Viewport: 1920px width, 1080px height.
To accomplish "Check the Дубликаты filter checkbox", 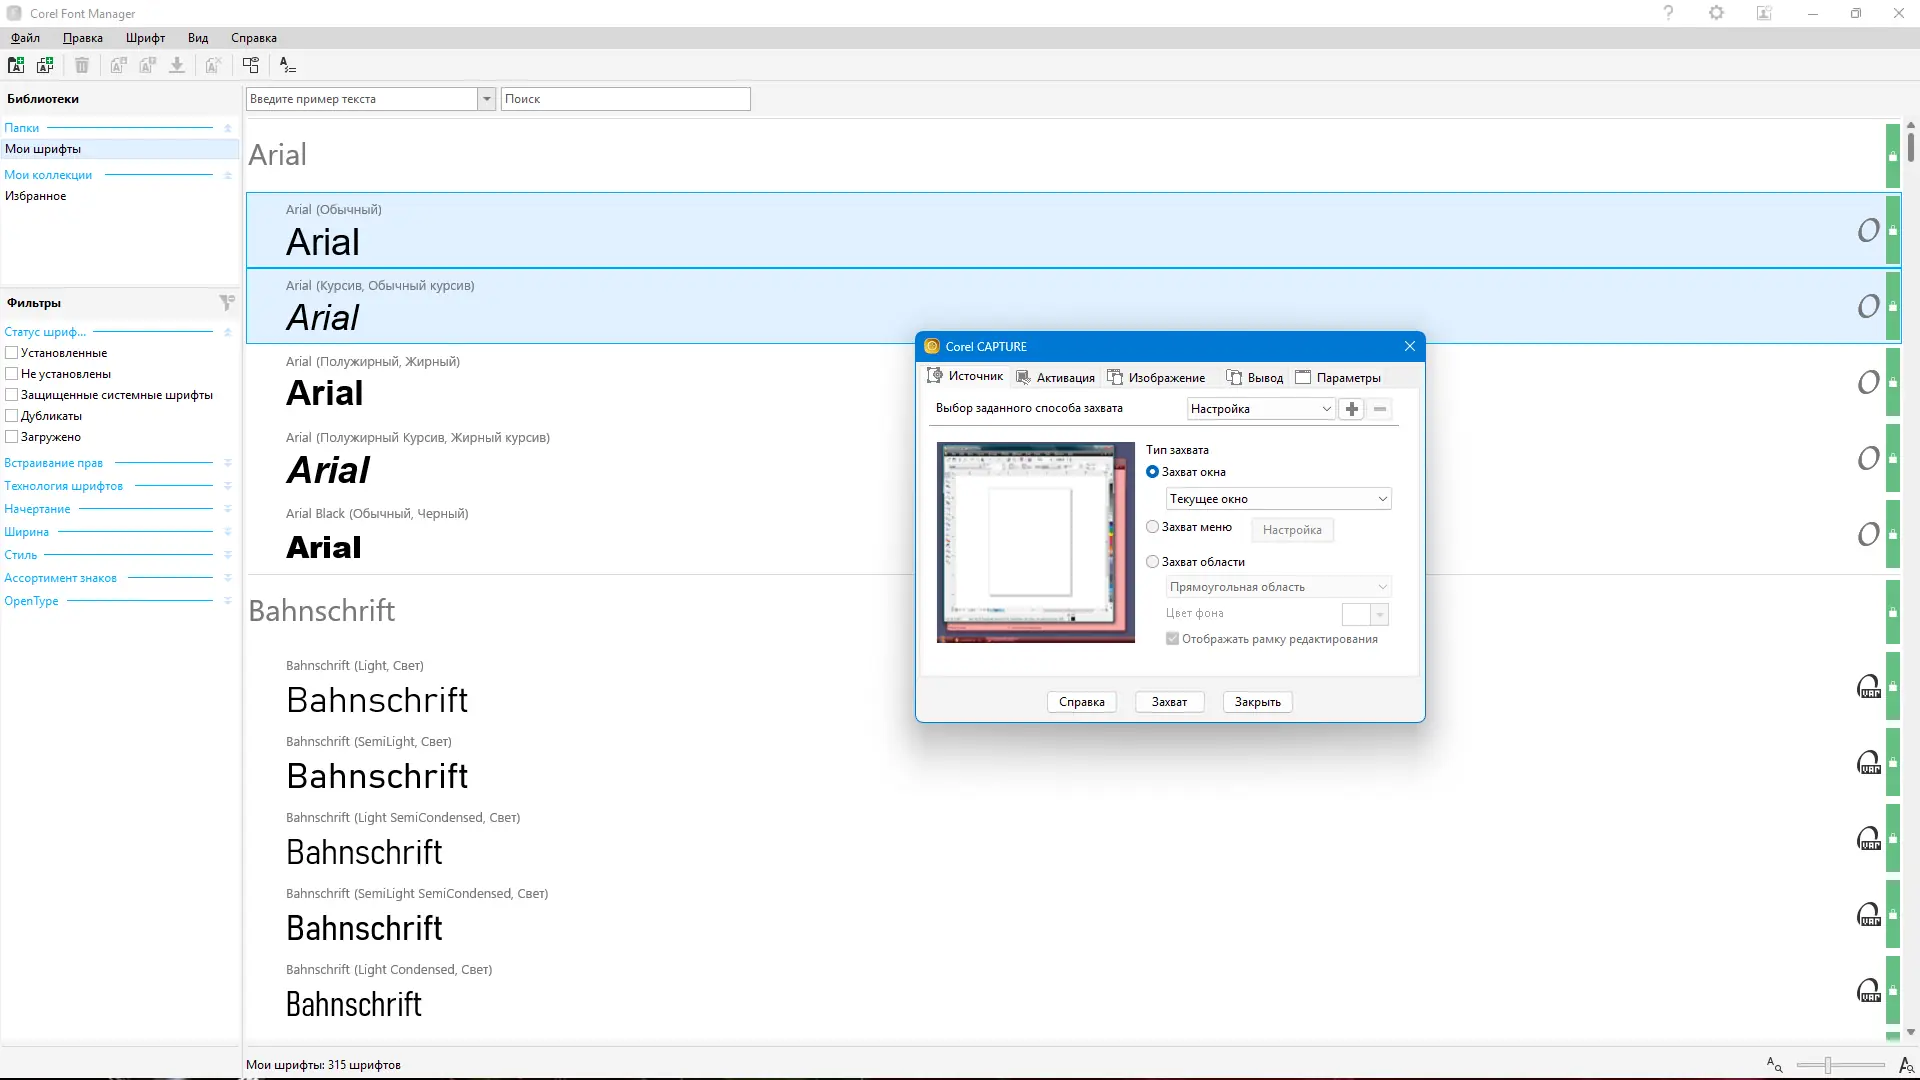I will (12, 416).
